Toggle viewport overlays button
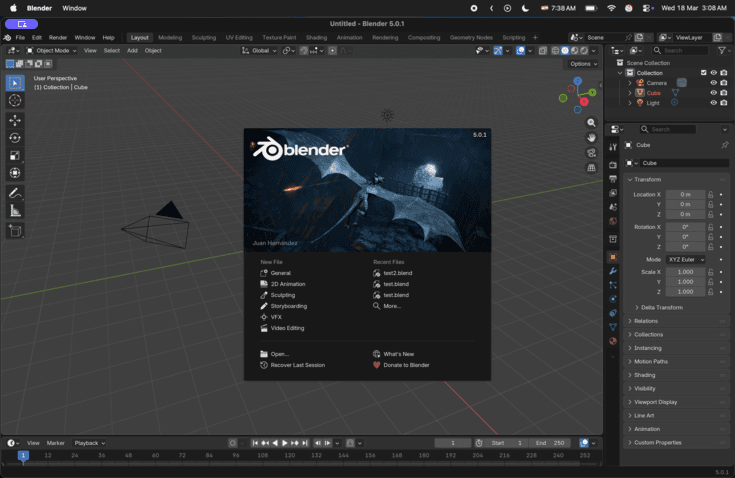The width and height of the screenshot is (735, 478). (520, 51)
